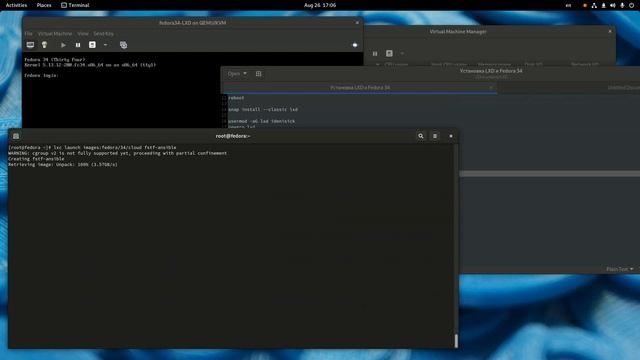Open keyboard layout 'en' indicator
This screenshot has width=640, height=360.
(568, 5)
